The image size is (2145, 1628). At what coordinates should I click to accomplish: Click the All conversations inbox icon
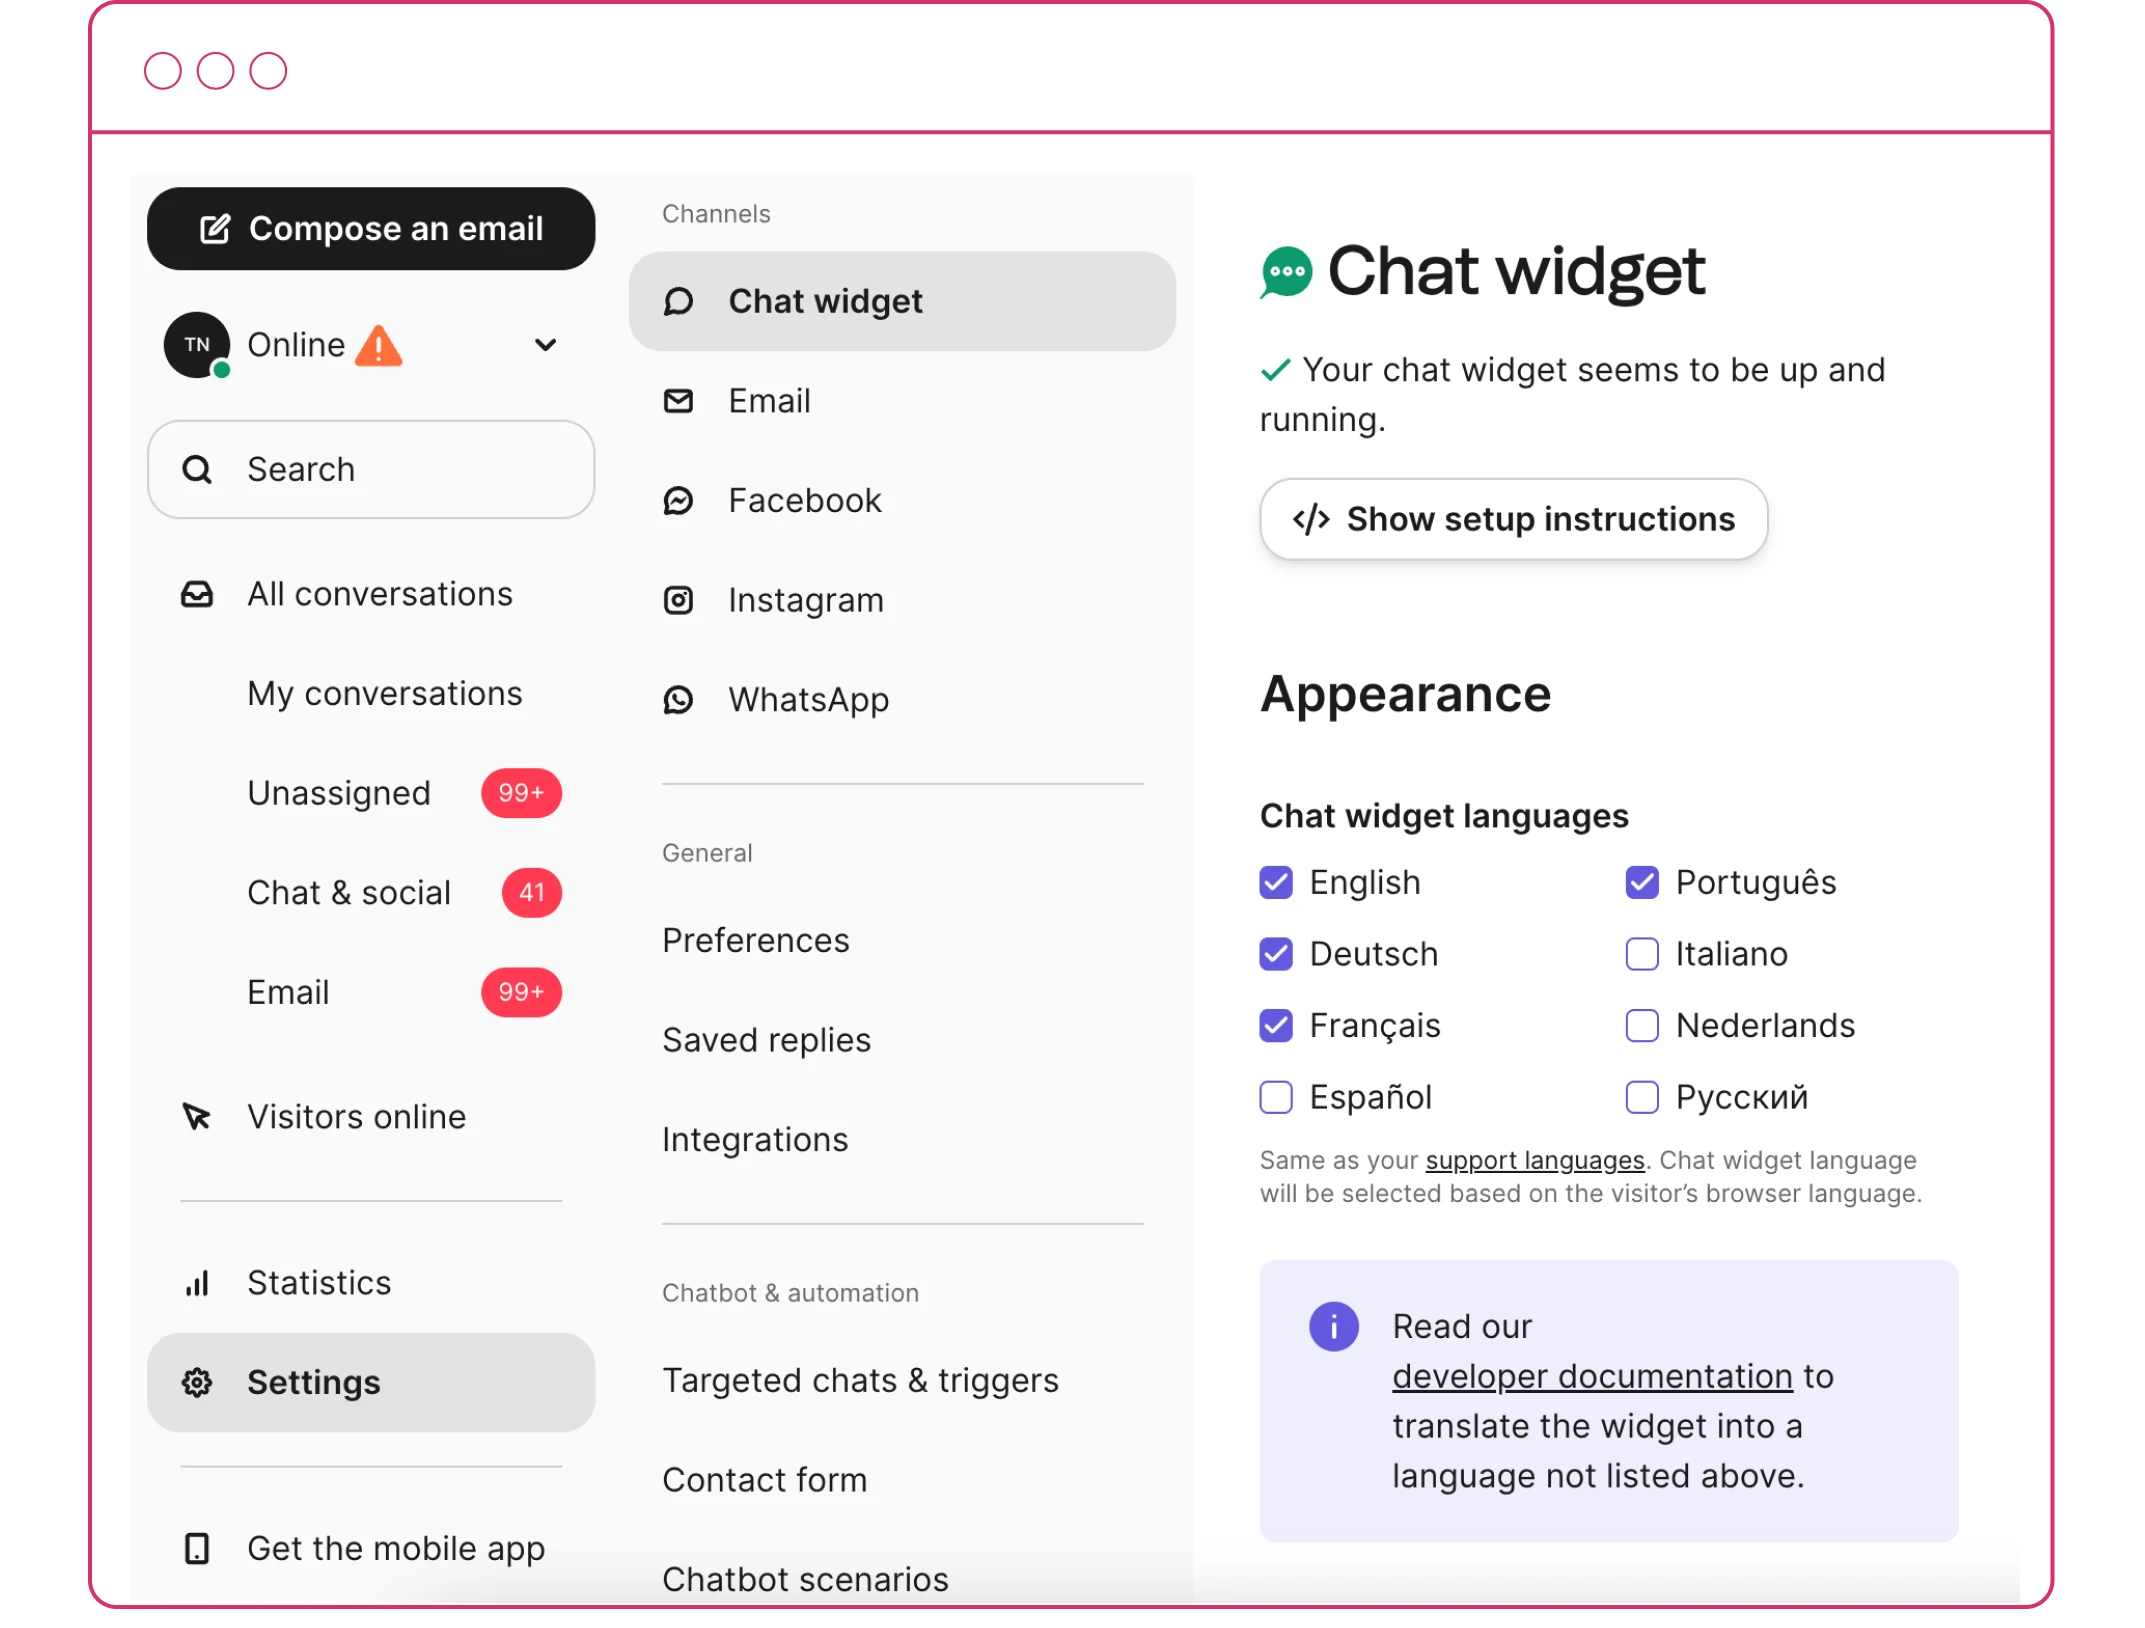tap(197, 594)
